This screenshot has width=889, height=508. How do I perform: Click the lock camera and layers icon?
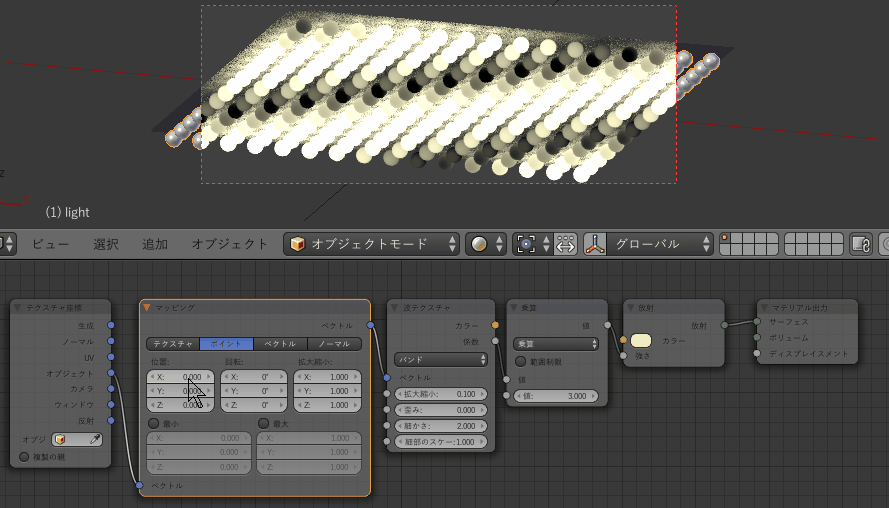861,244
